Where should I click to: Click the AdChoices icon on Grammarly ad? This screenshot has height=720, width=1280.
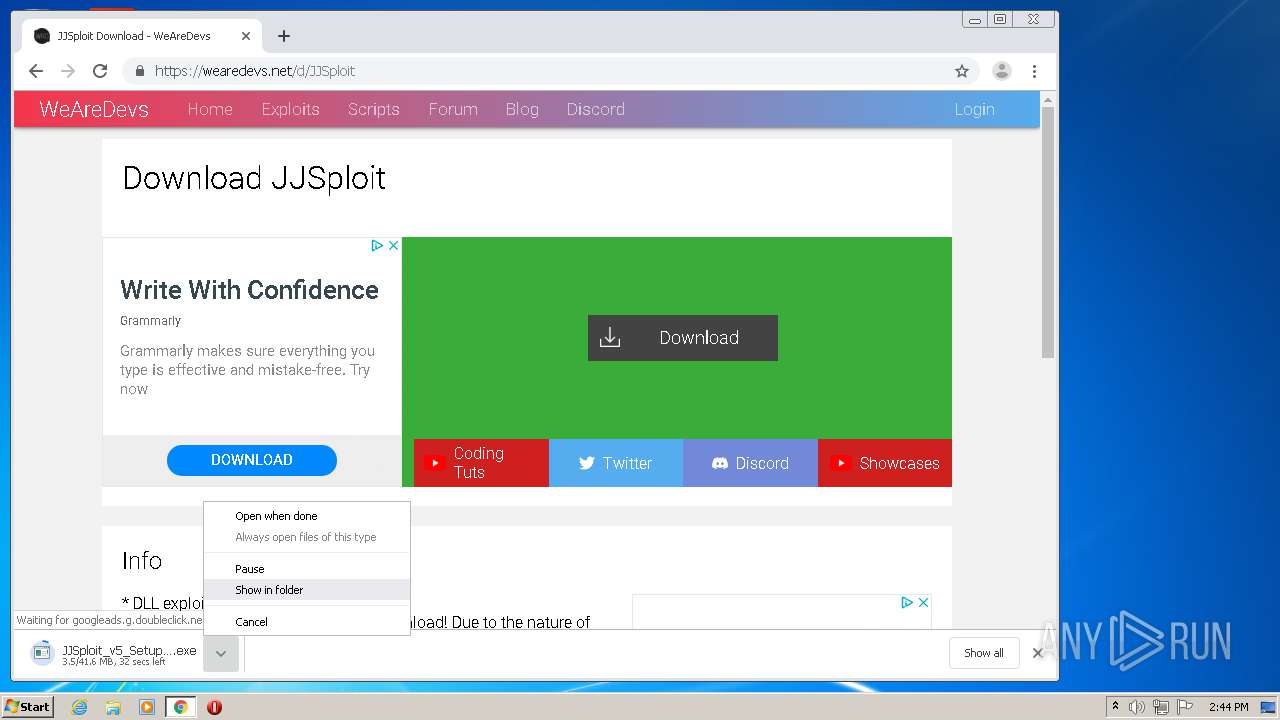click(377, 245)
